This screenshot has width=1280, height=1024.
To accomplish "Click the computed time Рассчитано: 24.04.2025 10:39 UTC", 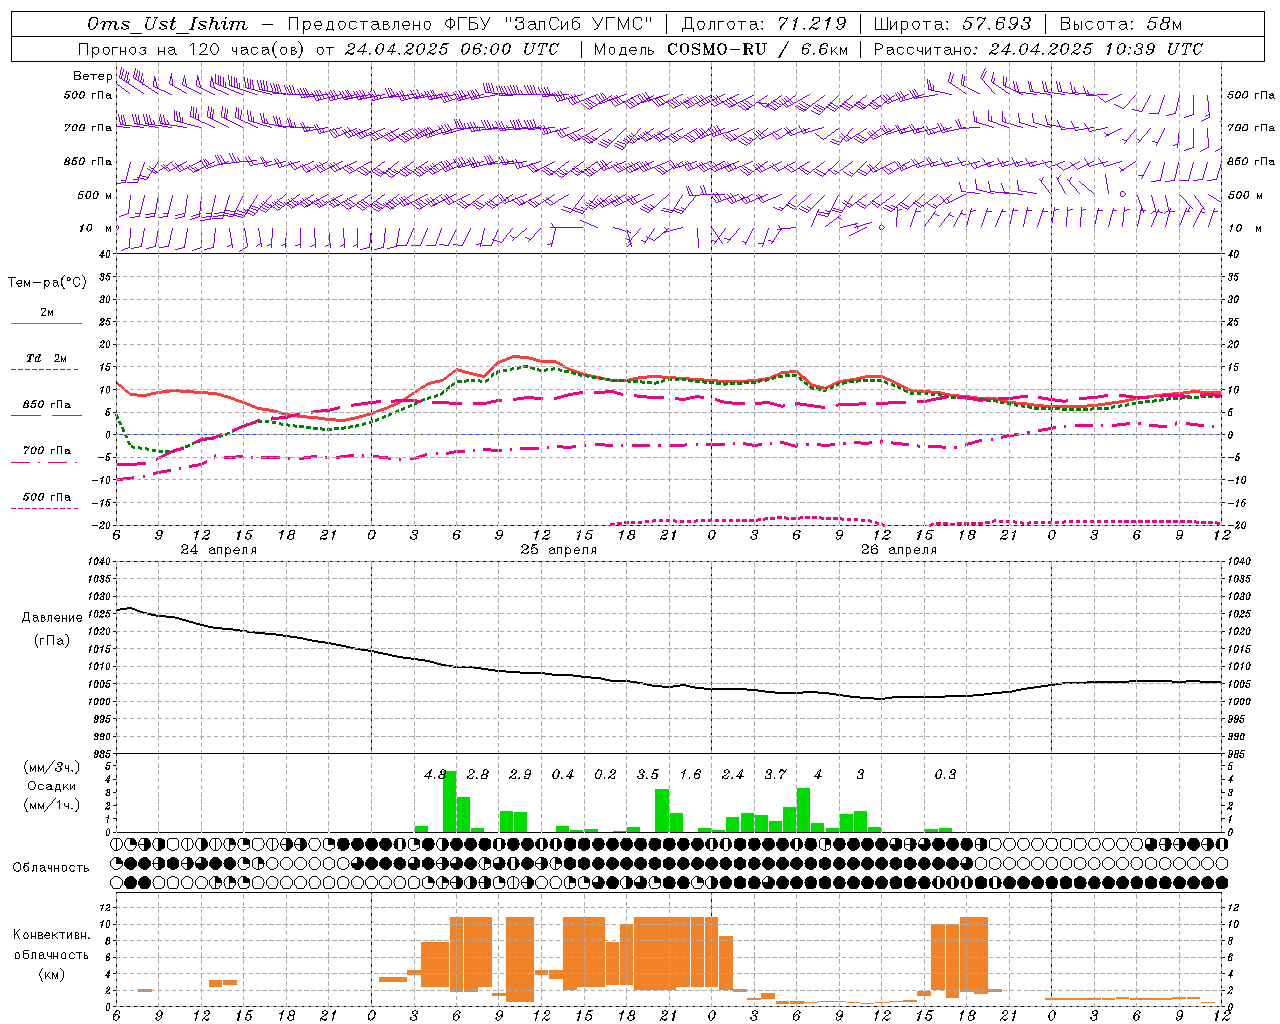I will point(1038,49).
